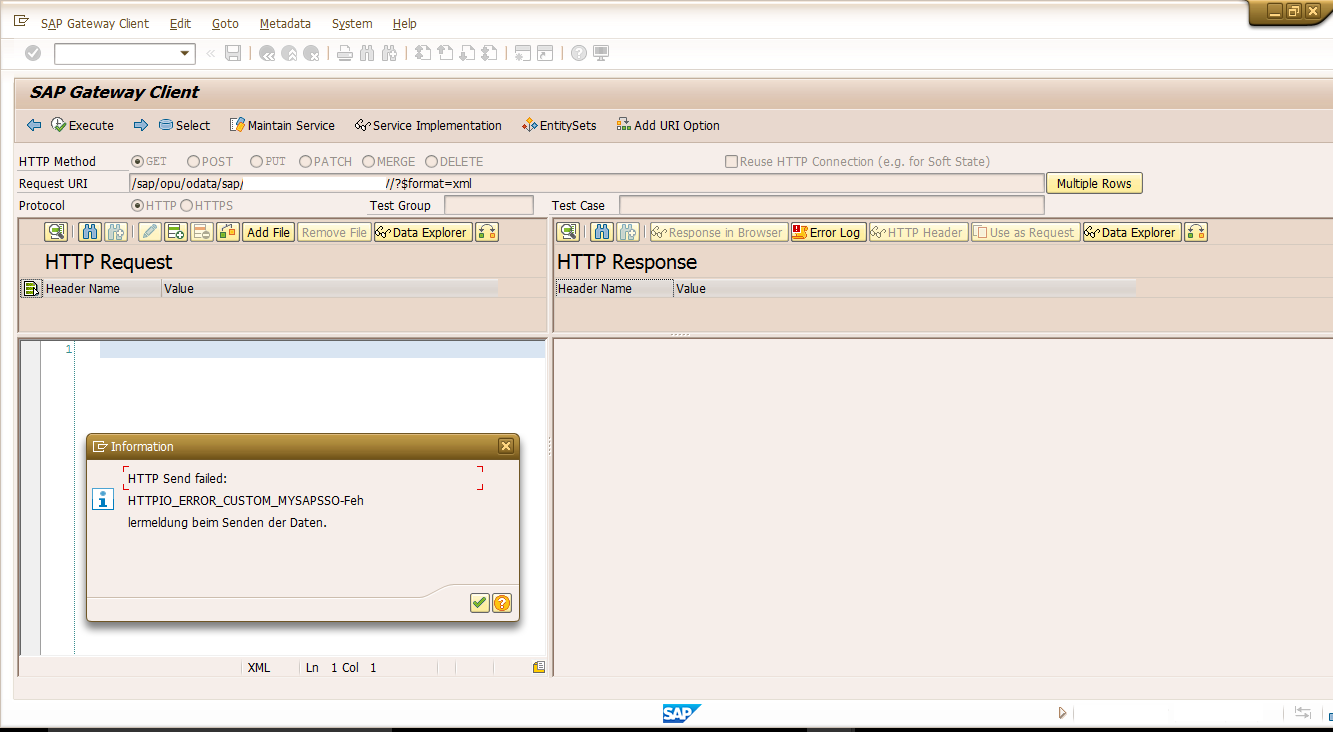This screenshot has width=1333, height=732.
Task: Select the MERGE HTTP method radio button
Action: (x=368, y=161)
